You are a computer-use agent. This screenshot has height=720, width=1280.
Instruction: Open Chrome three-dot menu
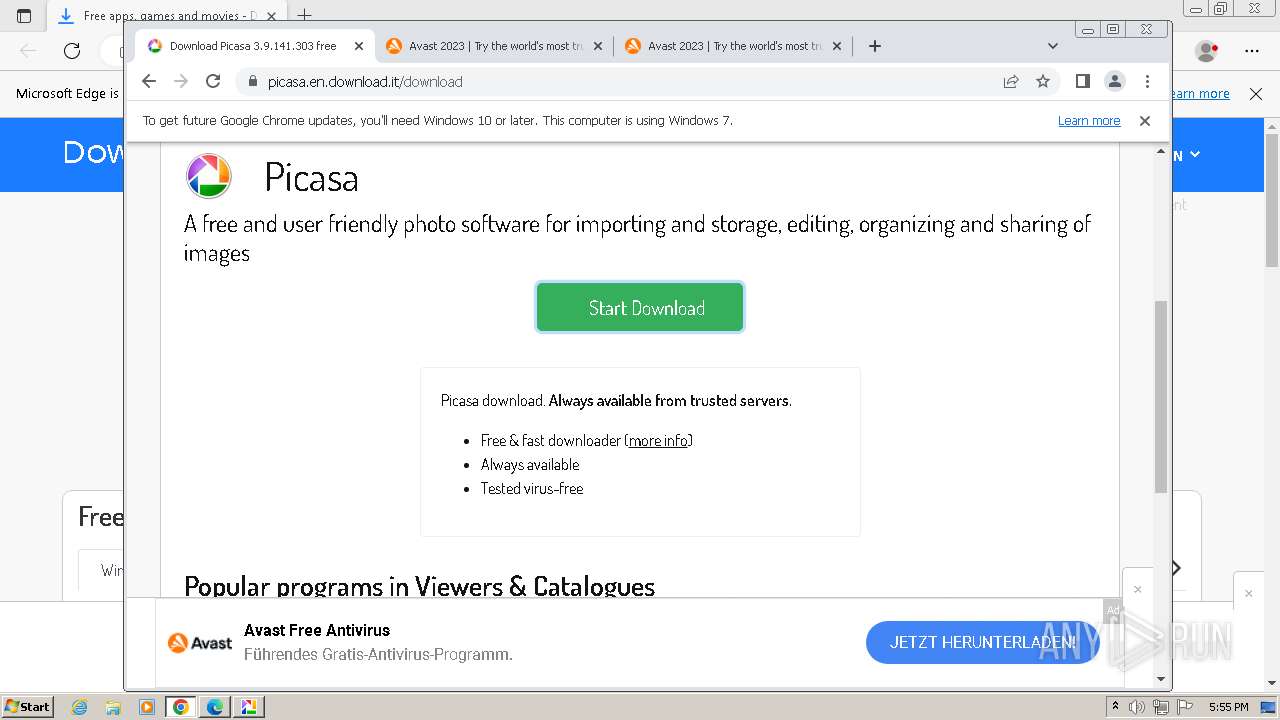coord(1147,81)
